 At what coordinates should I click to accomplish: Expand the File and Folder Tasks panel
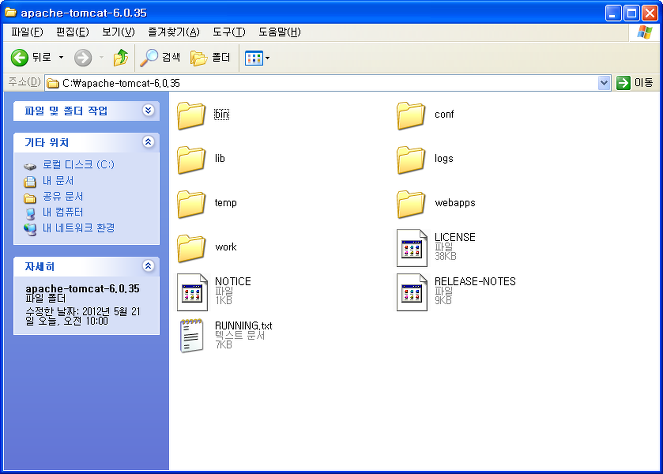click(148, 110)
